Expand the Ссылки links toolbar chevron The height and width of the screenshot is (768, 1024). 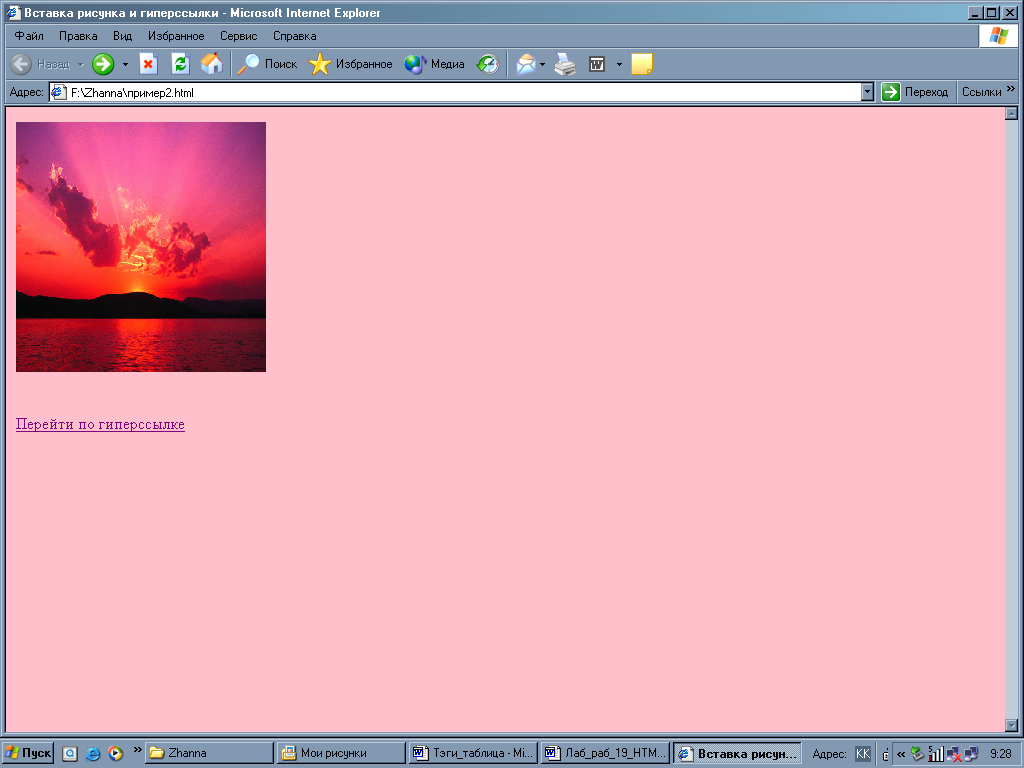point(1011,88)
